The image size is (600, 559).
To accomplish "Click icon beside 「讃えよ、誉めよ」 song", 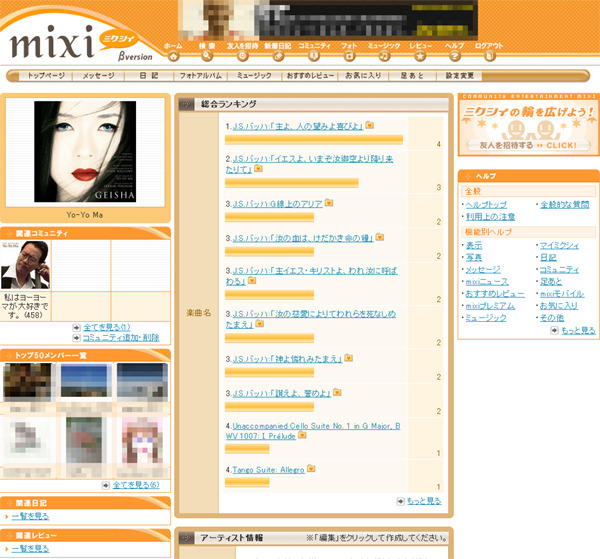I will (337, 392).
